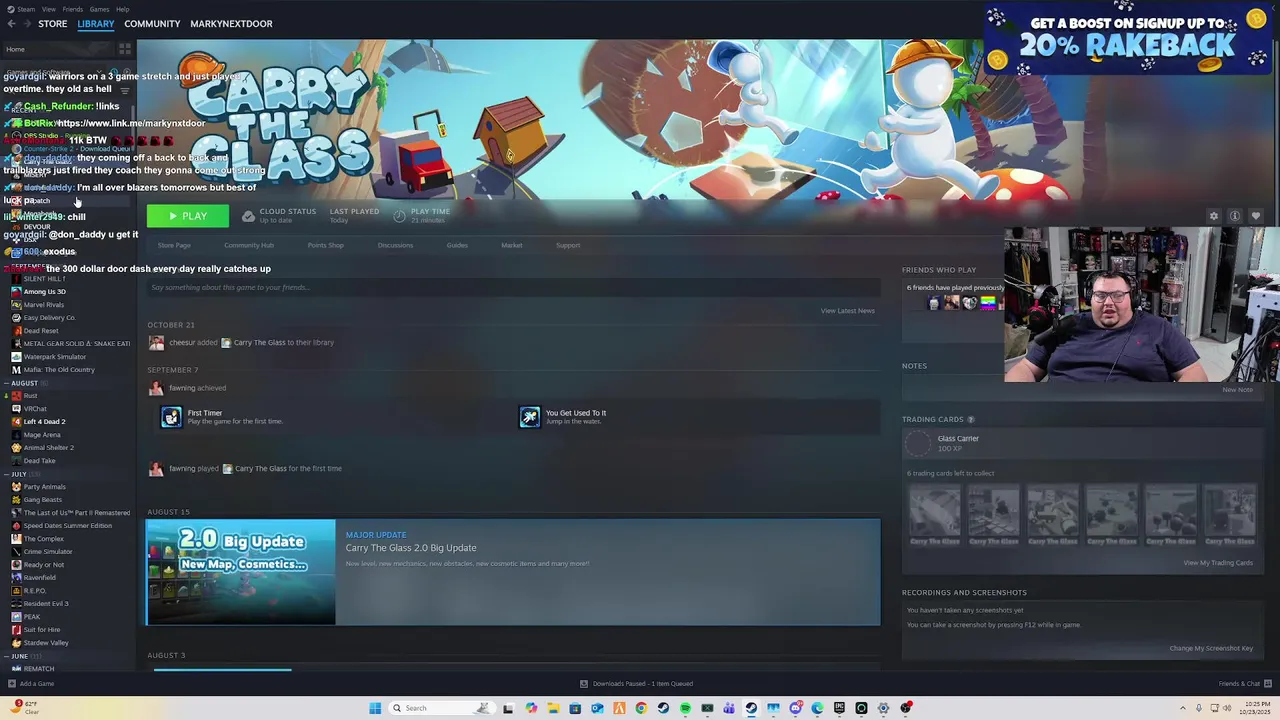Show hidden system tray icons
Viewport: 1280px width, 720px height.
tap(1183, 708)
